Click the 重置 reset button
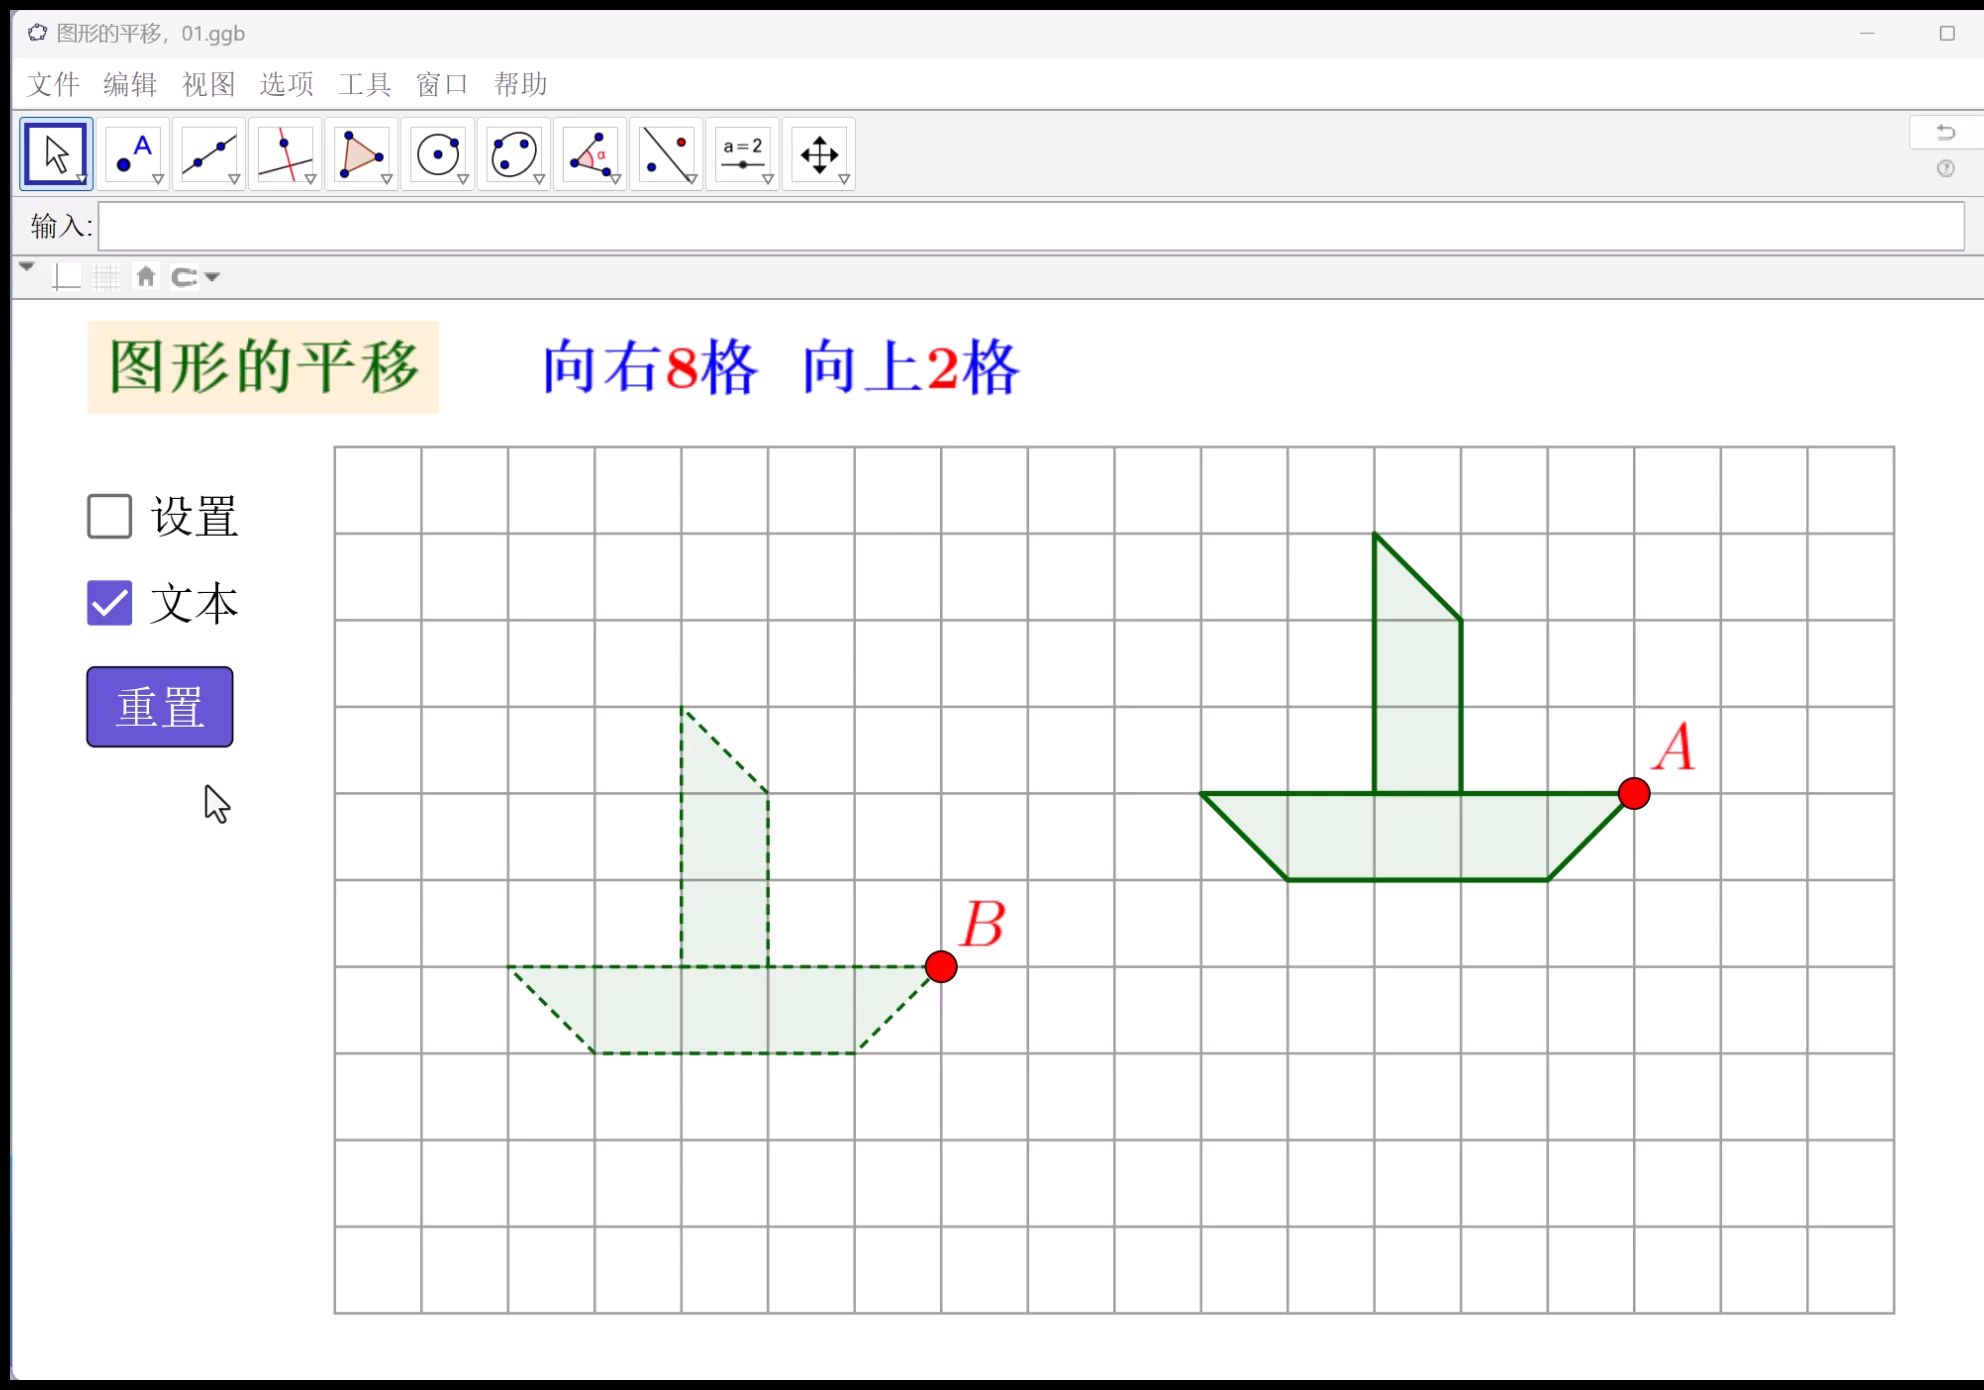 coord(160,707)
